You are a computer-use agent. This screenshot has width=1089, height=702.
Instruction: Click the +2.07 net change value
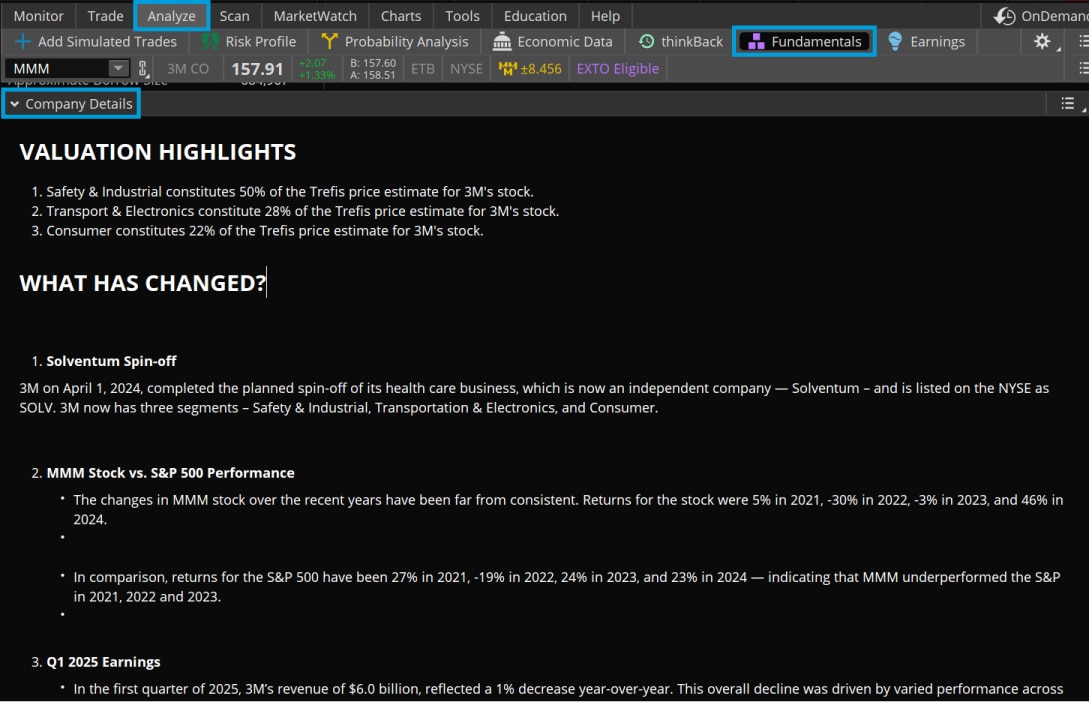click(313, 63)
